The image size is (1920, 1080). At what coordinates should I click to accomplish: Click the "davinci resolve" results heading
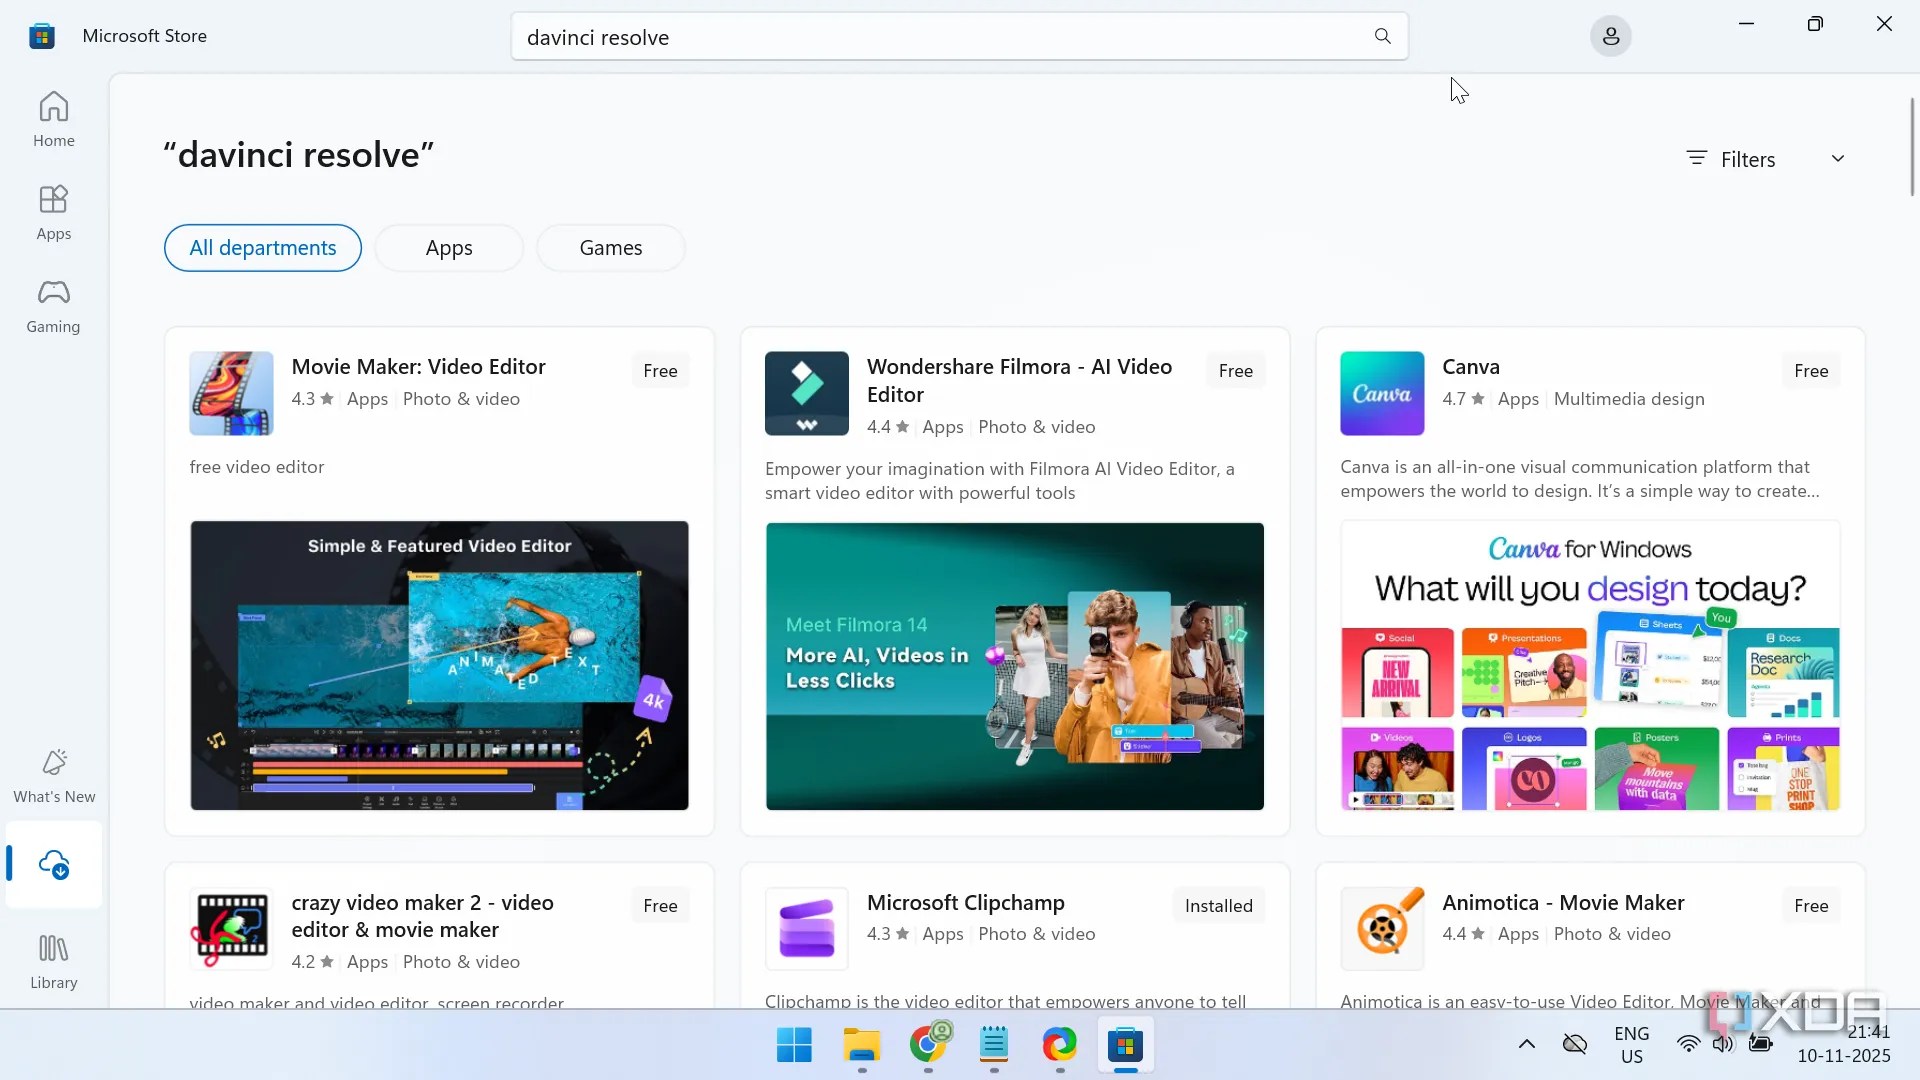coord(299,155)
